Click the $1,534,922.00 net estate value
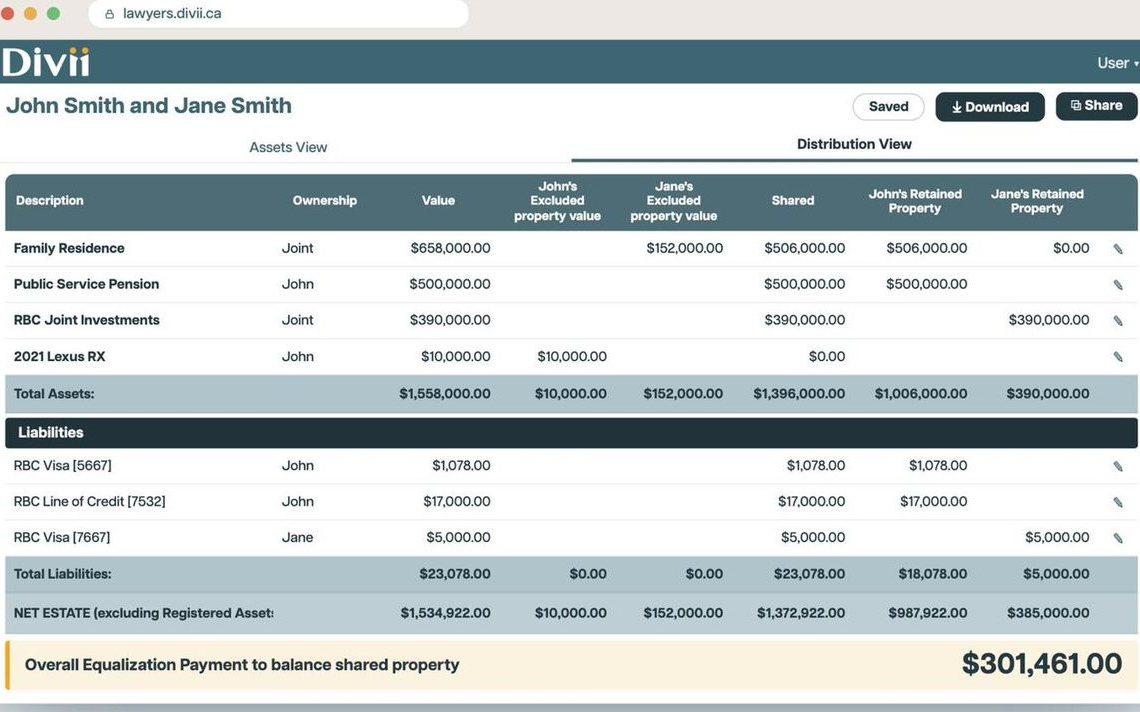Viewport: 1140px width, 712px height. [445, 613]
